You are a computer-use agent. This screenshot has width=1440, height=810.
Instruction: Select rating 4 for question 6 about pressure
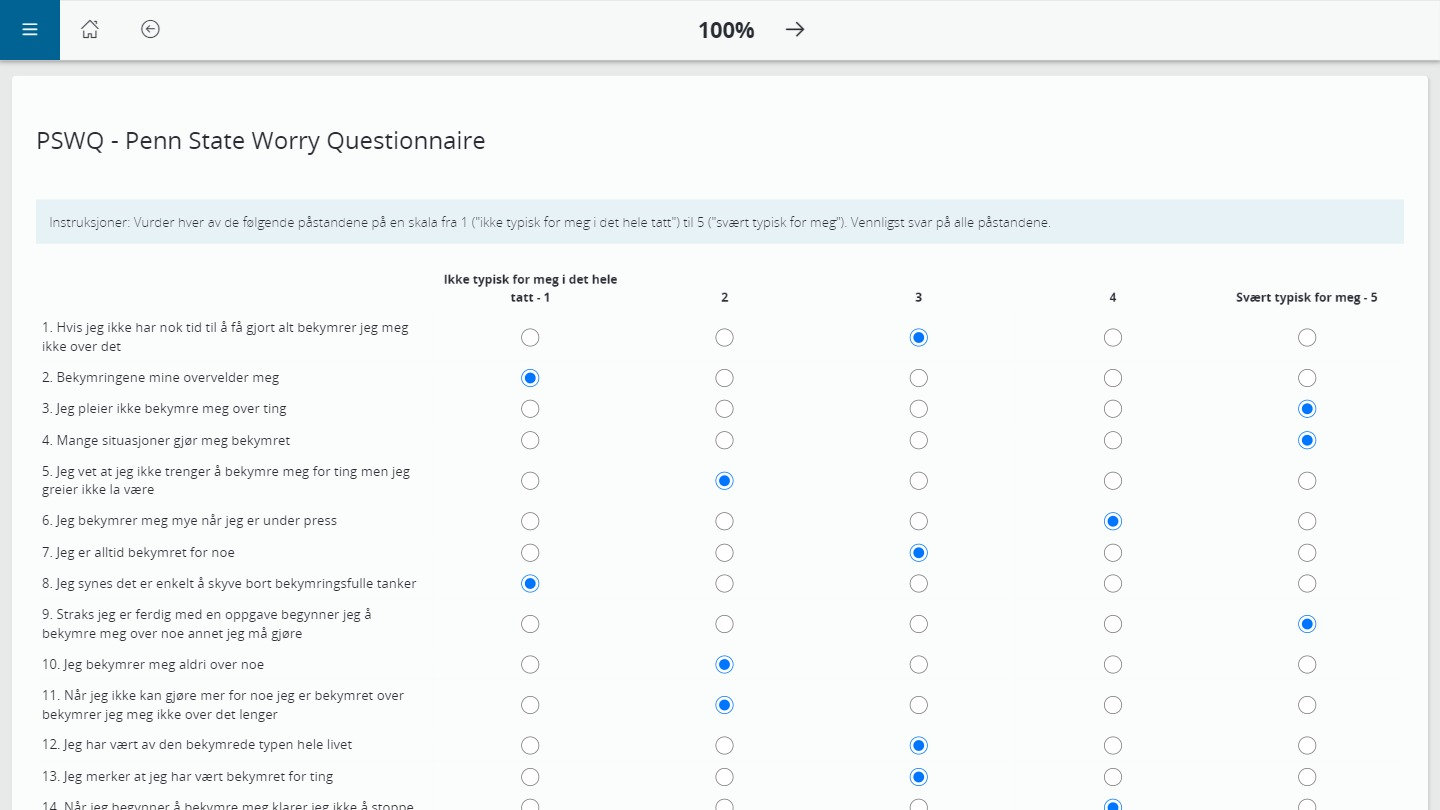click(1113, 521)
